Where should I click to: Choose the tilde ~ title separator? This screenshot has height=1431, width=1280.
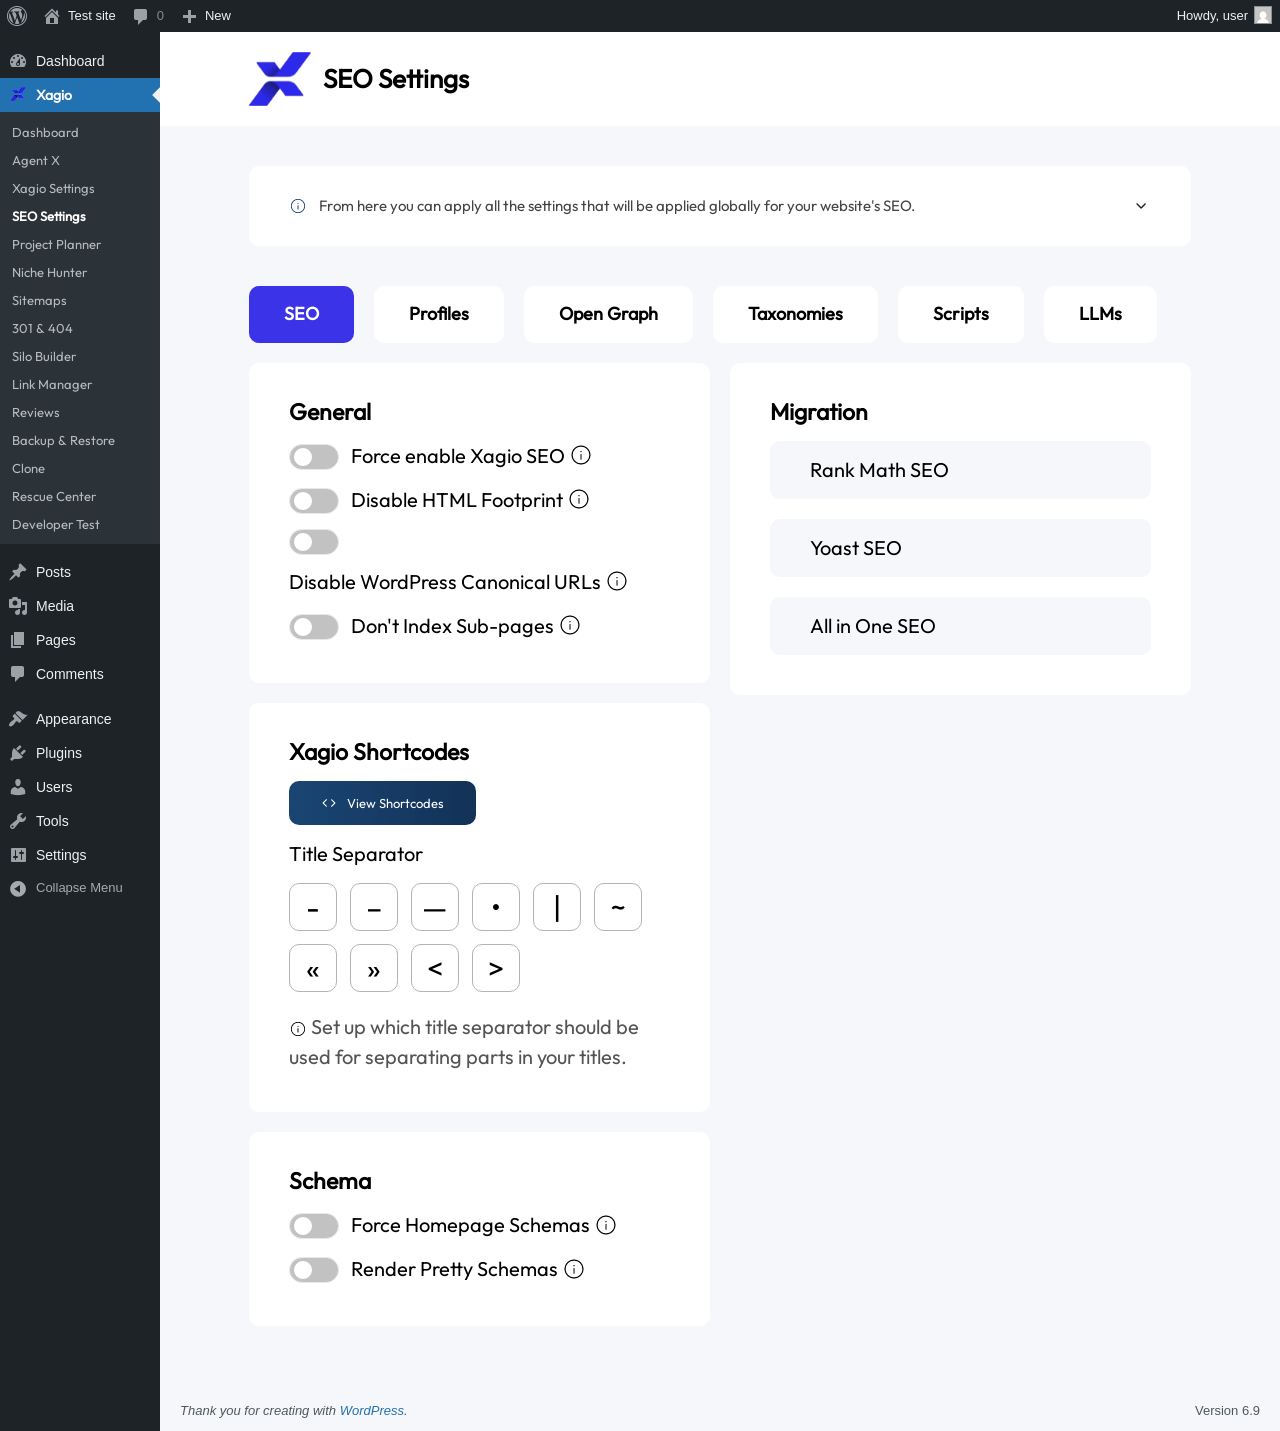pos(618,907)
